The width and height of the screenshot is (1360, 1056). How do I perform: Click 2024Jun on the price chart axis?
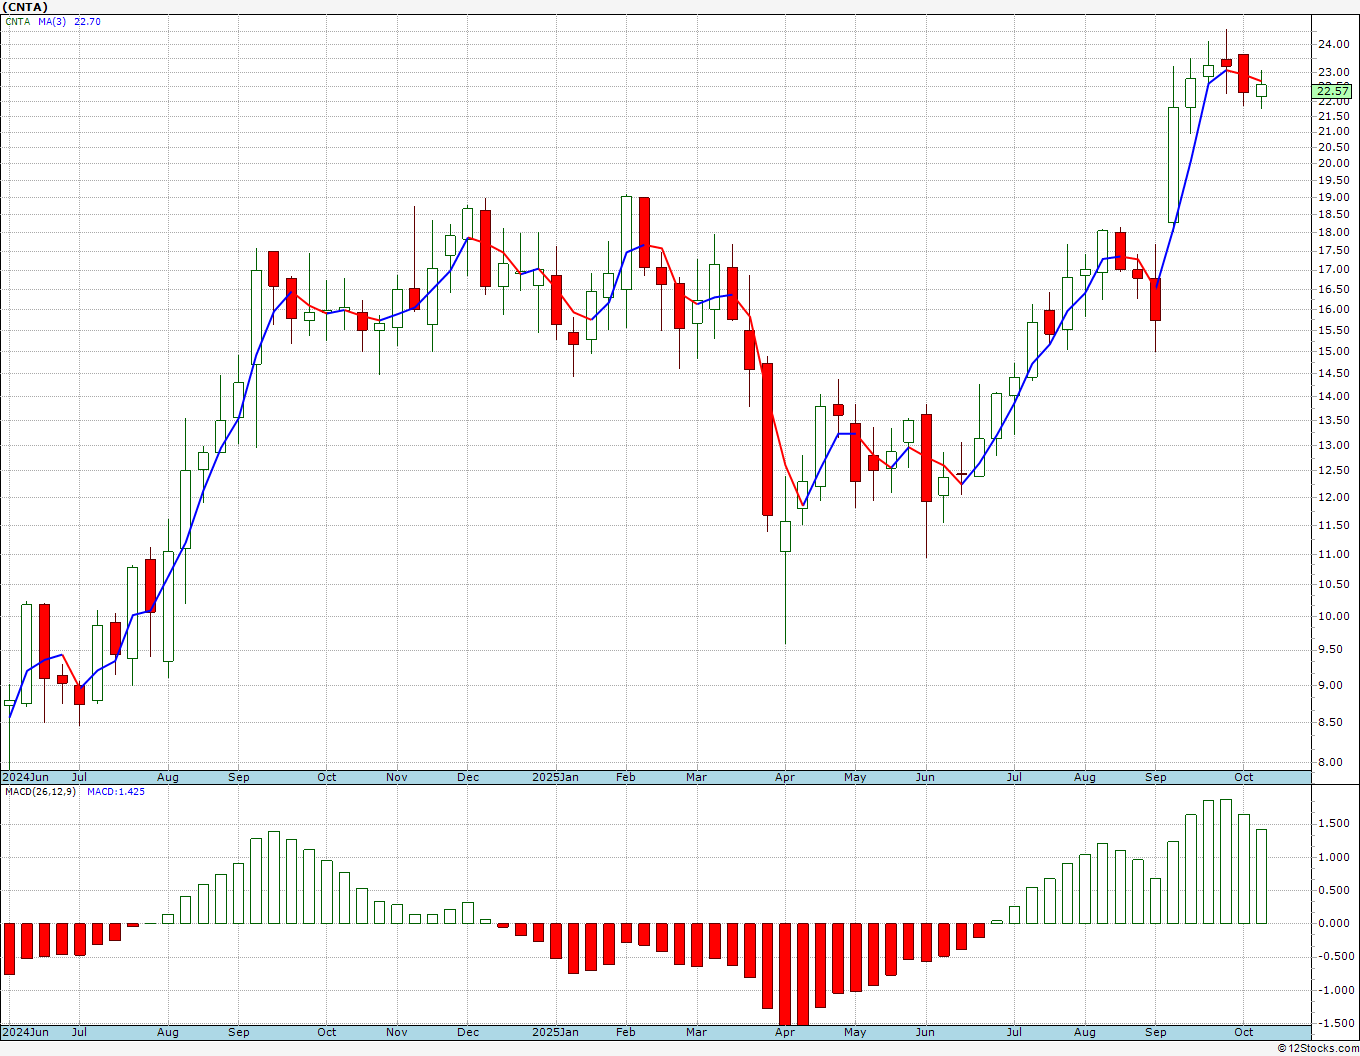(25, 777)
